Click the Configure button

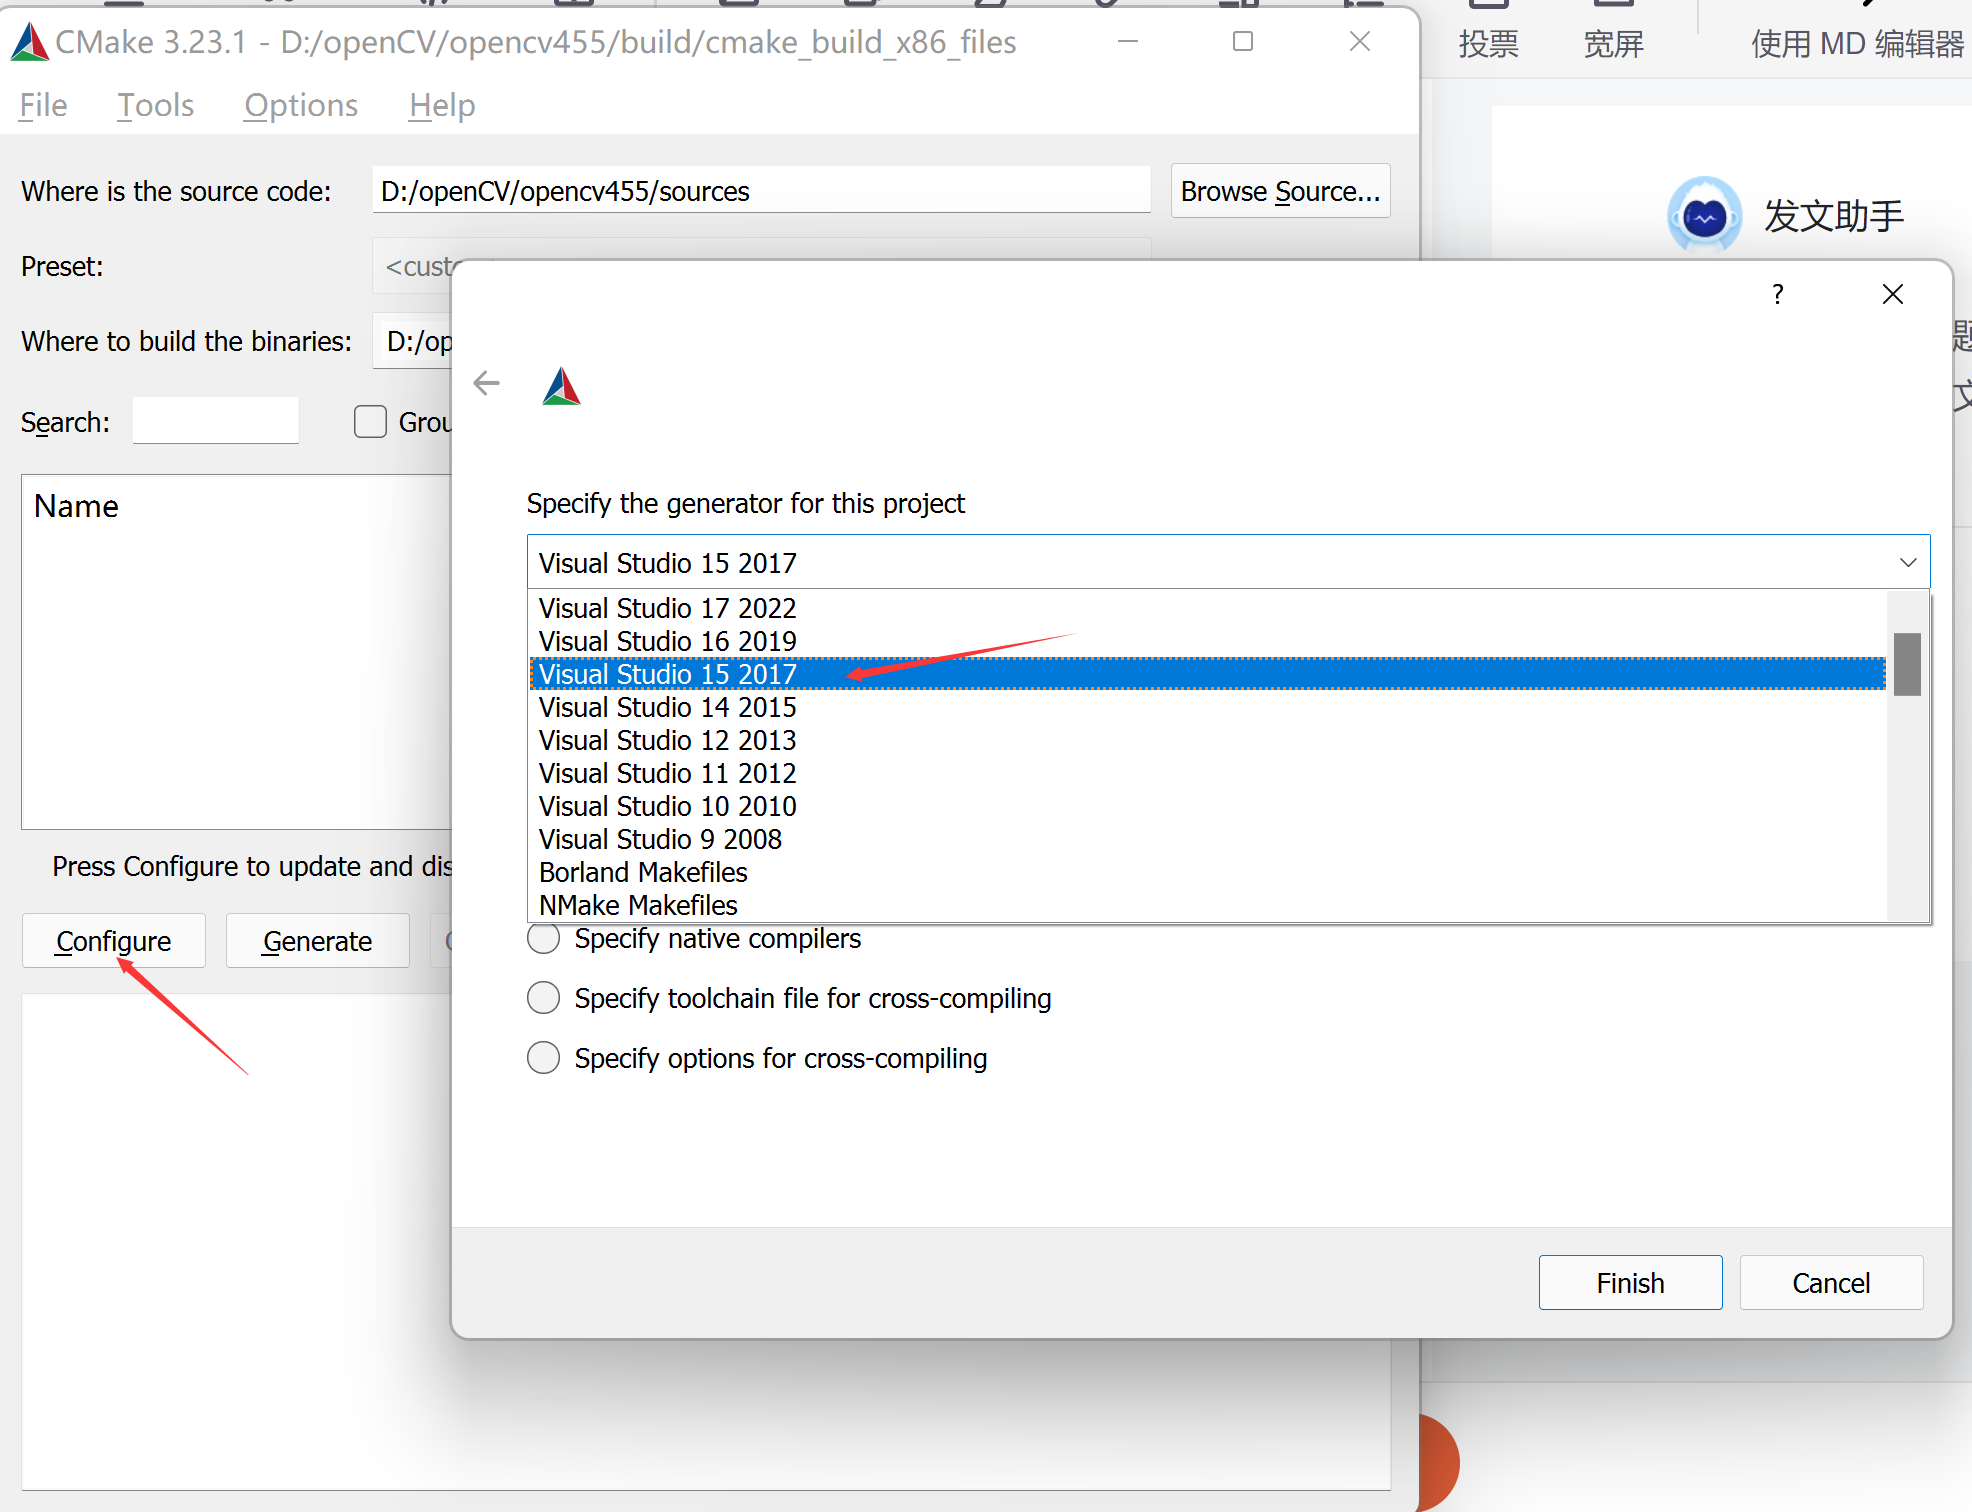coord(114,941)
